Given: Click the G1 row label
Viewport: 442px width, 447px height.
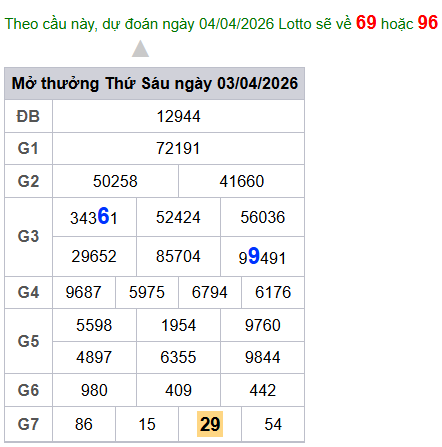Looking at the screenshot, I should (28, 148).
